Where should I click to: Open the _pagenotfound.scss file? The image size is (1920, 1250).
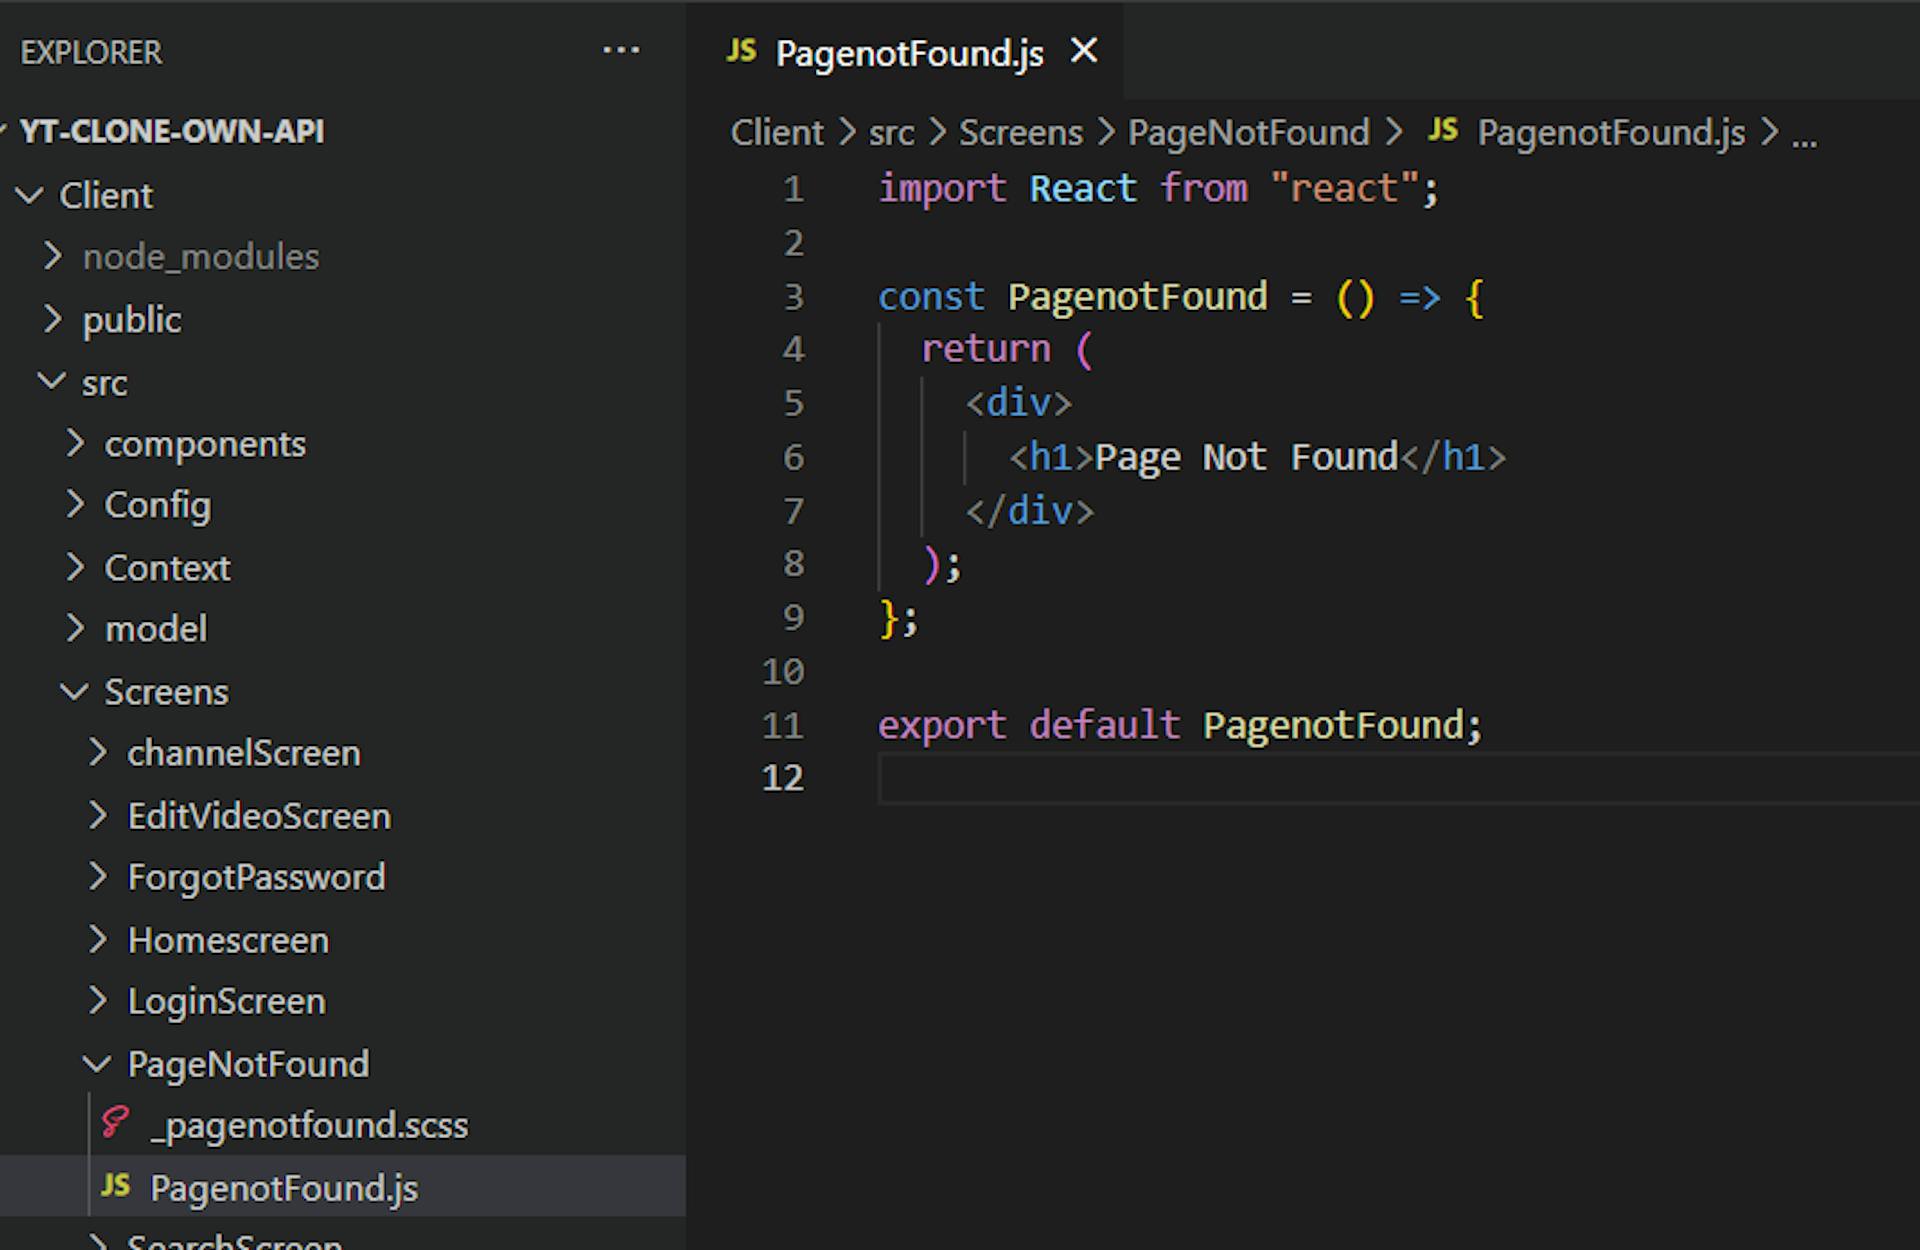308,1125
